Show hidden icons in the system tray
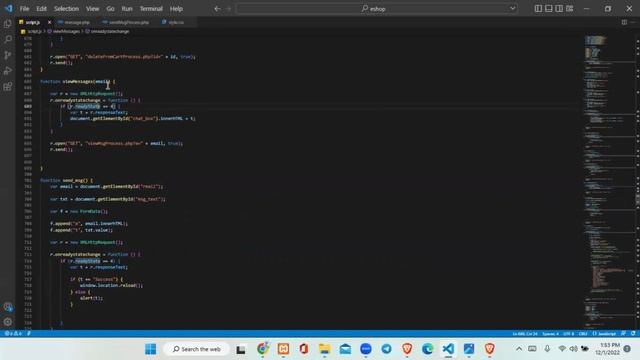This screenshot has width=640, height=360. 519,349
